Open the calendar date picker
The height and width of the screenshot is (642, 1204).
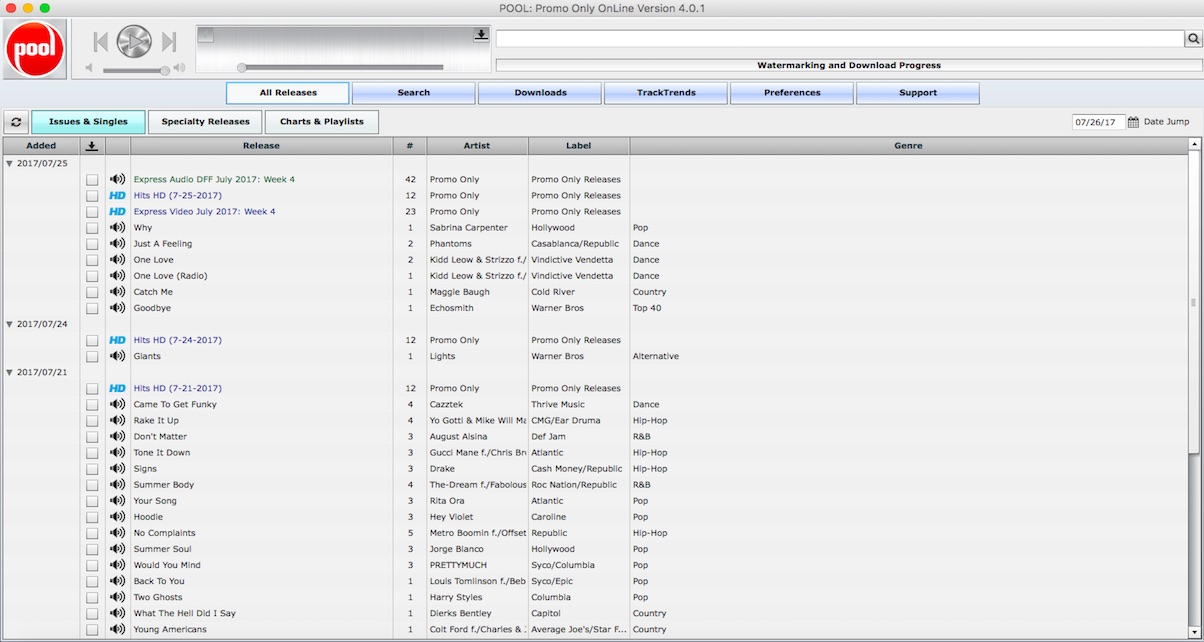pos(1133,122)
